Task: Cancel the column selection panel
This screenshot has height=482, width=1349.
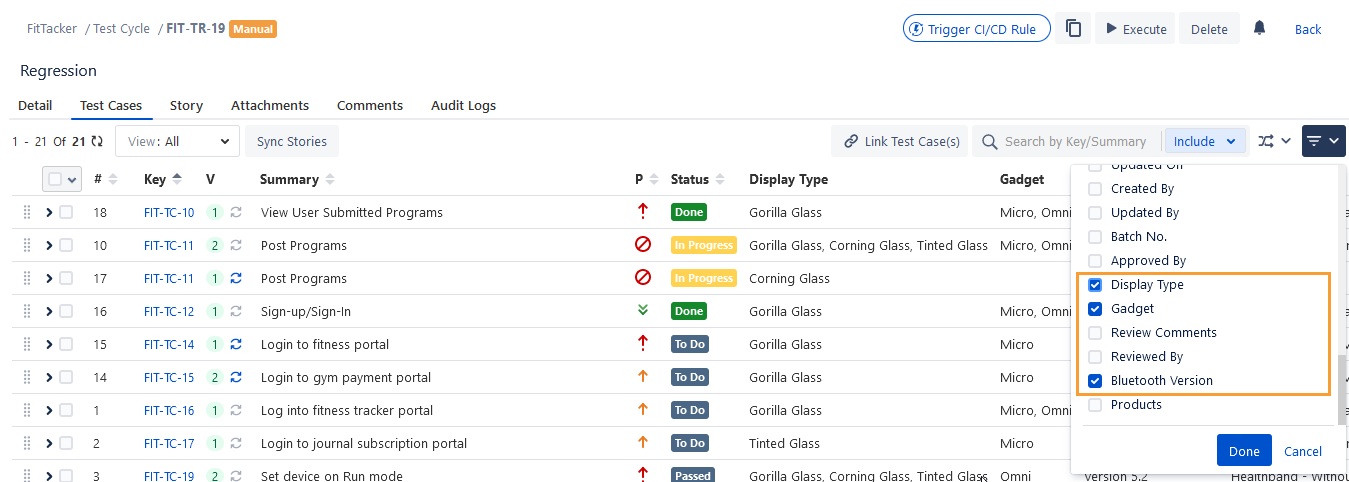Action: pos(1303,451)
